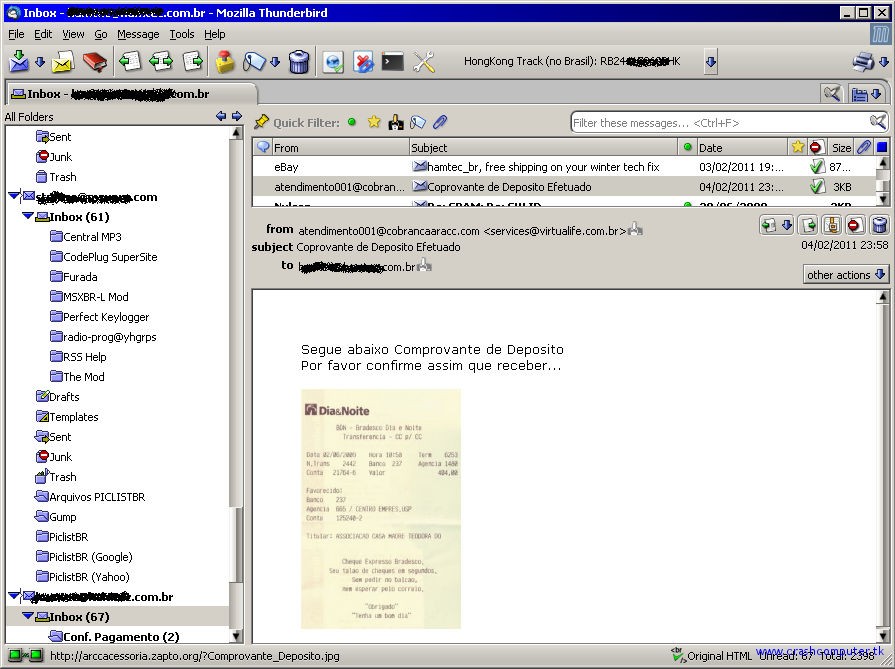Click the forward icon in message header
The height and width of the screenshot is (669, 895).
coord(809,225)
